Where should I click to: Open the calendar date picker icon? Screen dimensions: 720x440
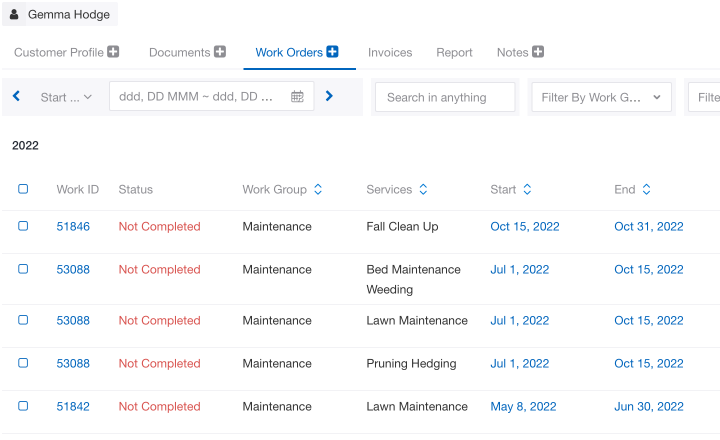(x=297, y=96)
